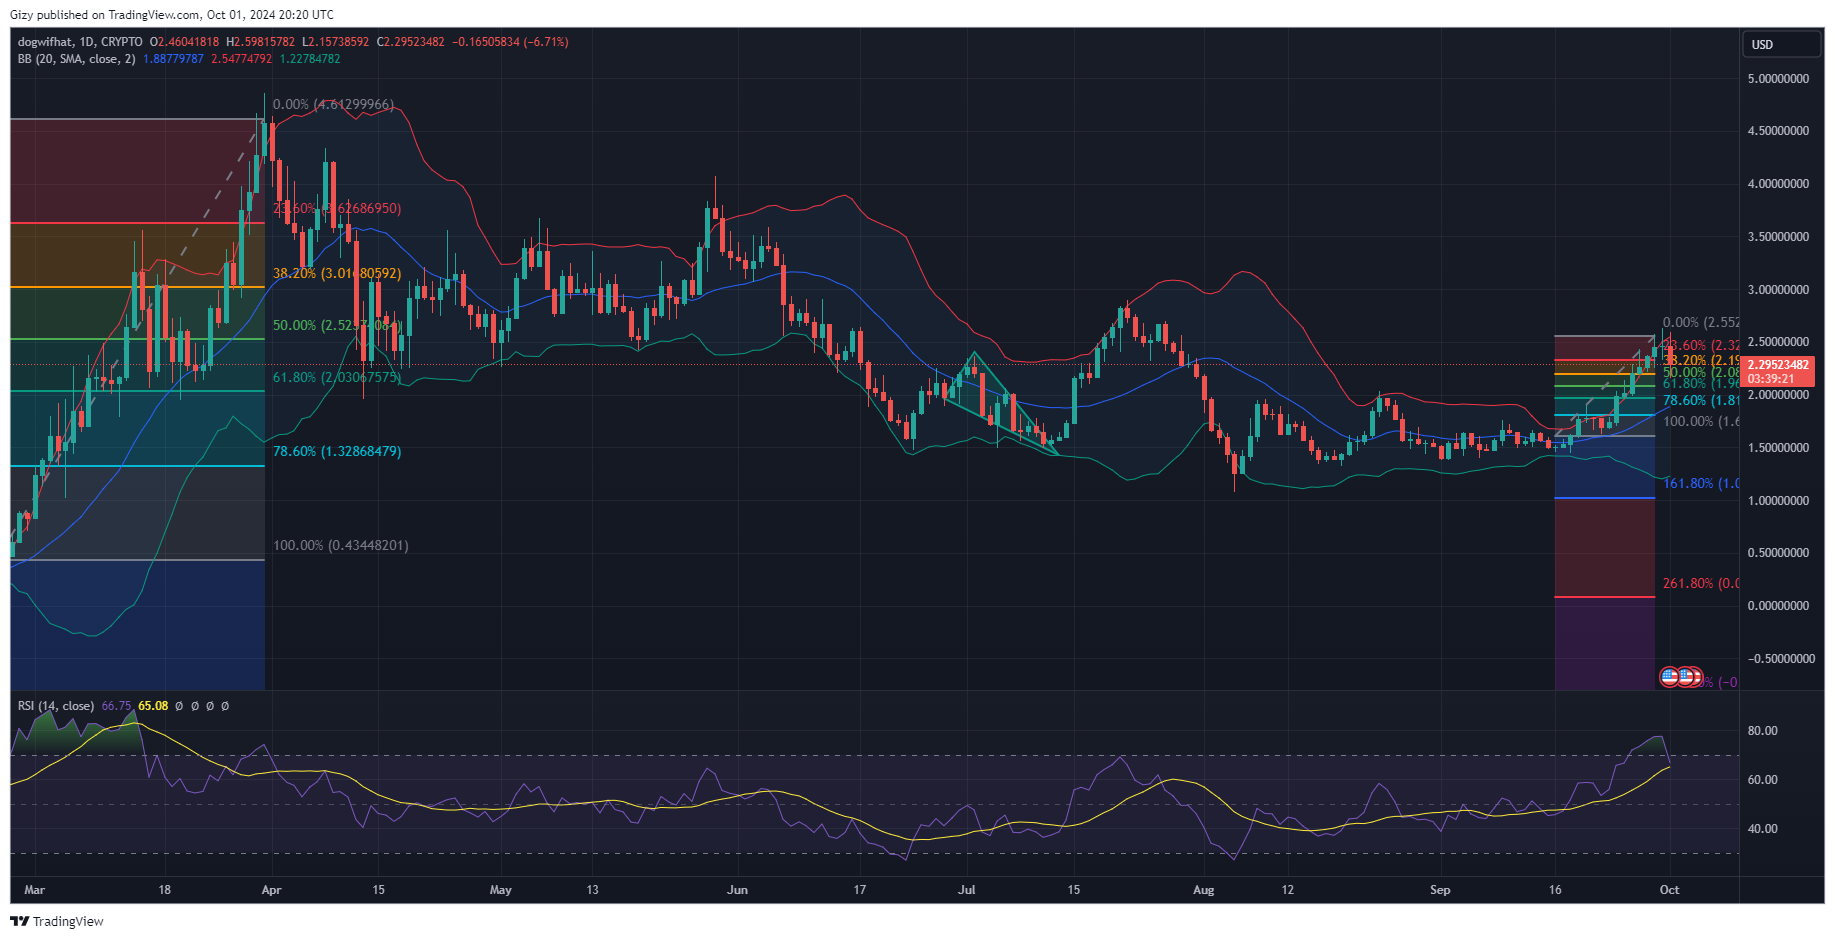
Task: Open the USD currency selector
Action: click(x=1783, y=44)
